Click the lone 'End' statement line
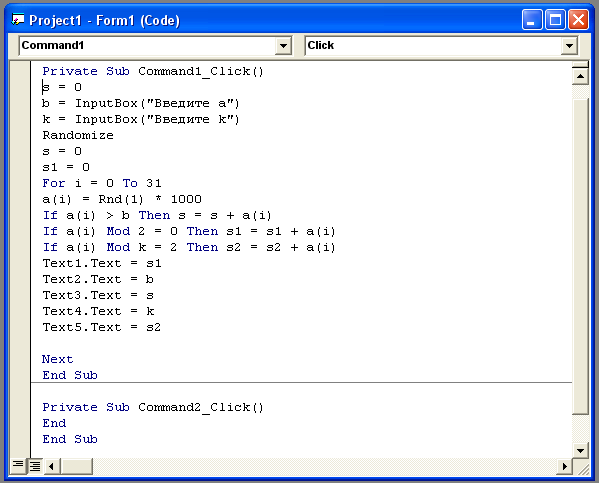 (54, 423)
